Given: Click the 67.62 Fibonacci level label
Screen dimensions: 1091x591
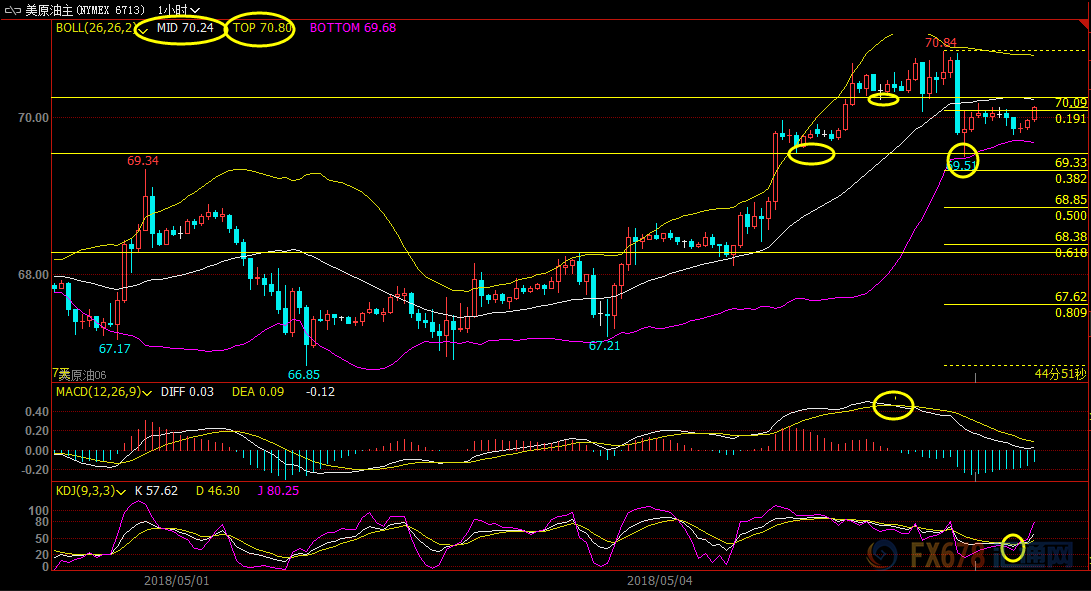Looking at the screenshot, I should [1071, 297].
